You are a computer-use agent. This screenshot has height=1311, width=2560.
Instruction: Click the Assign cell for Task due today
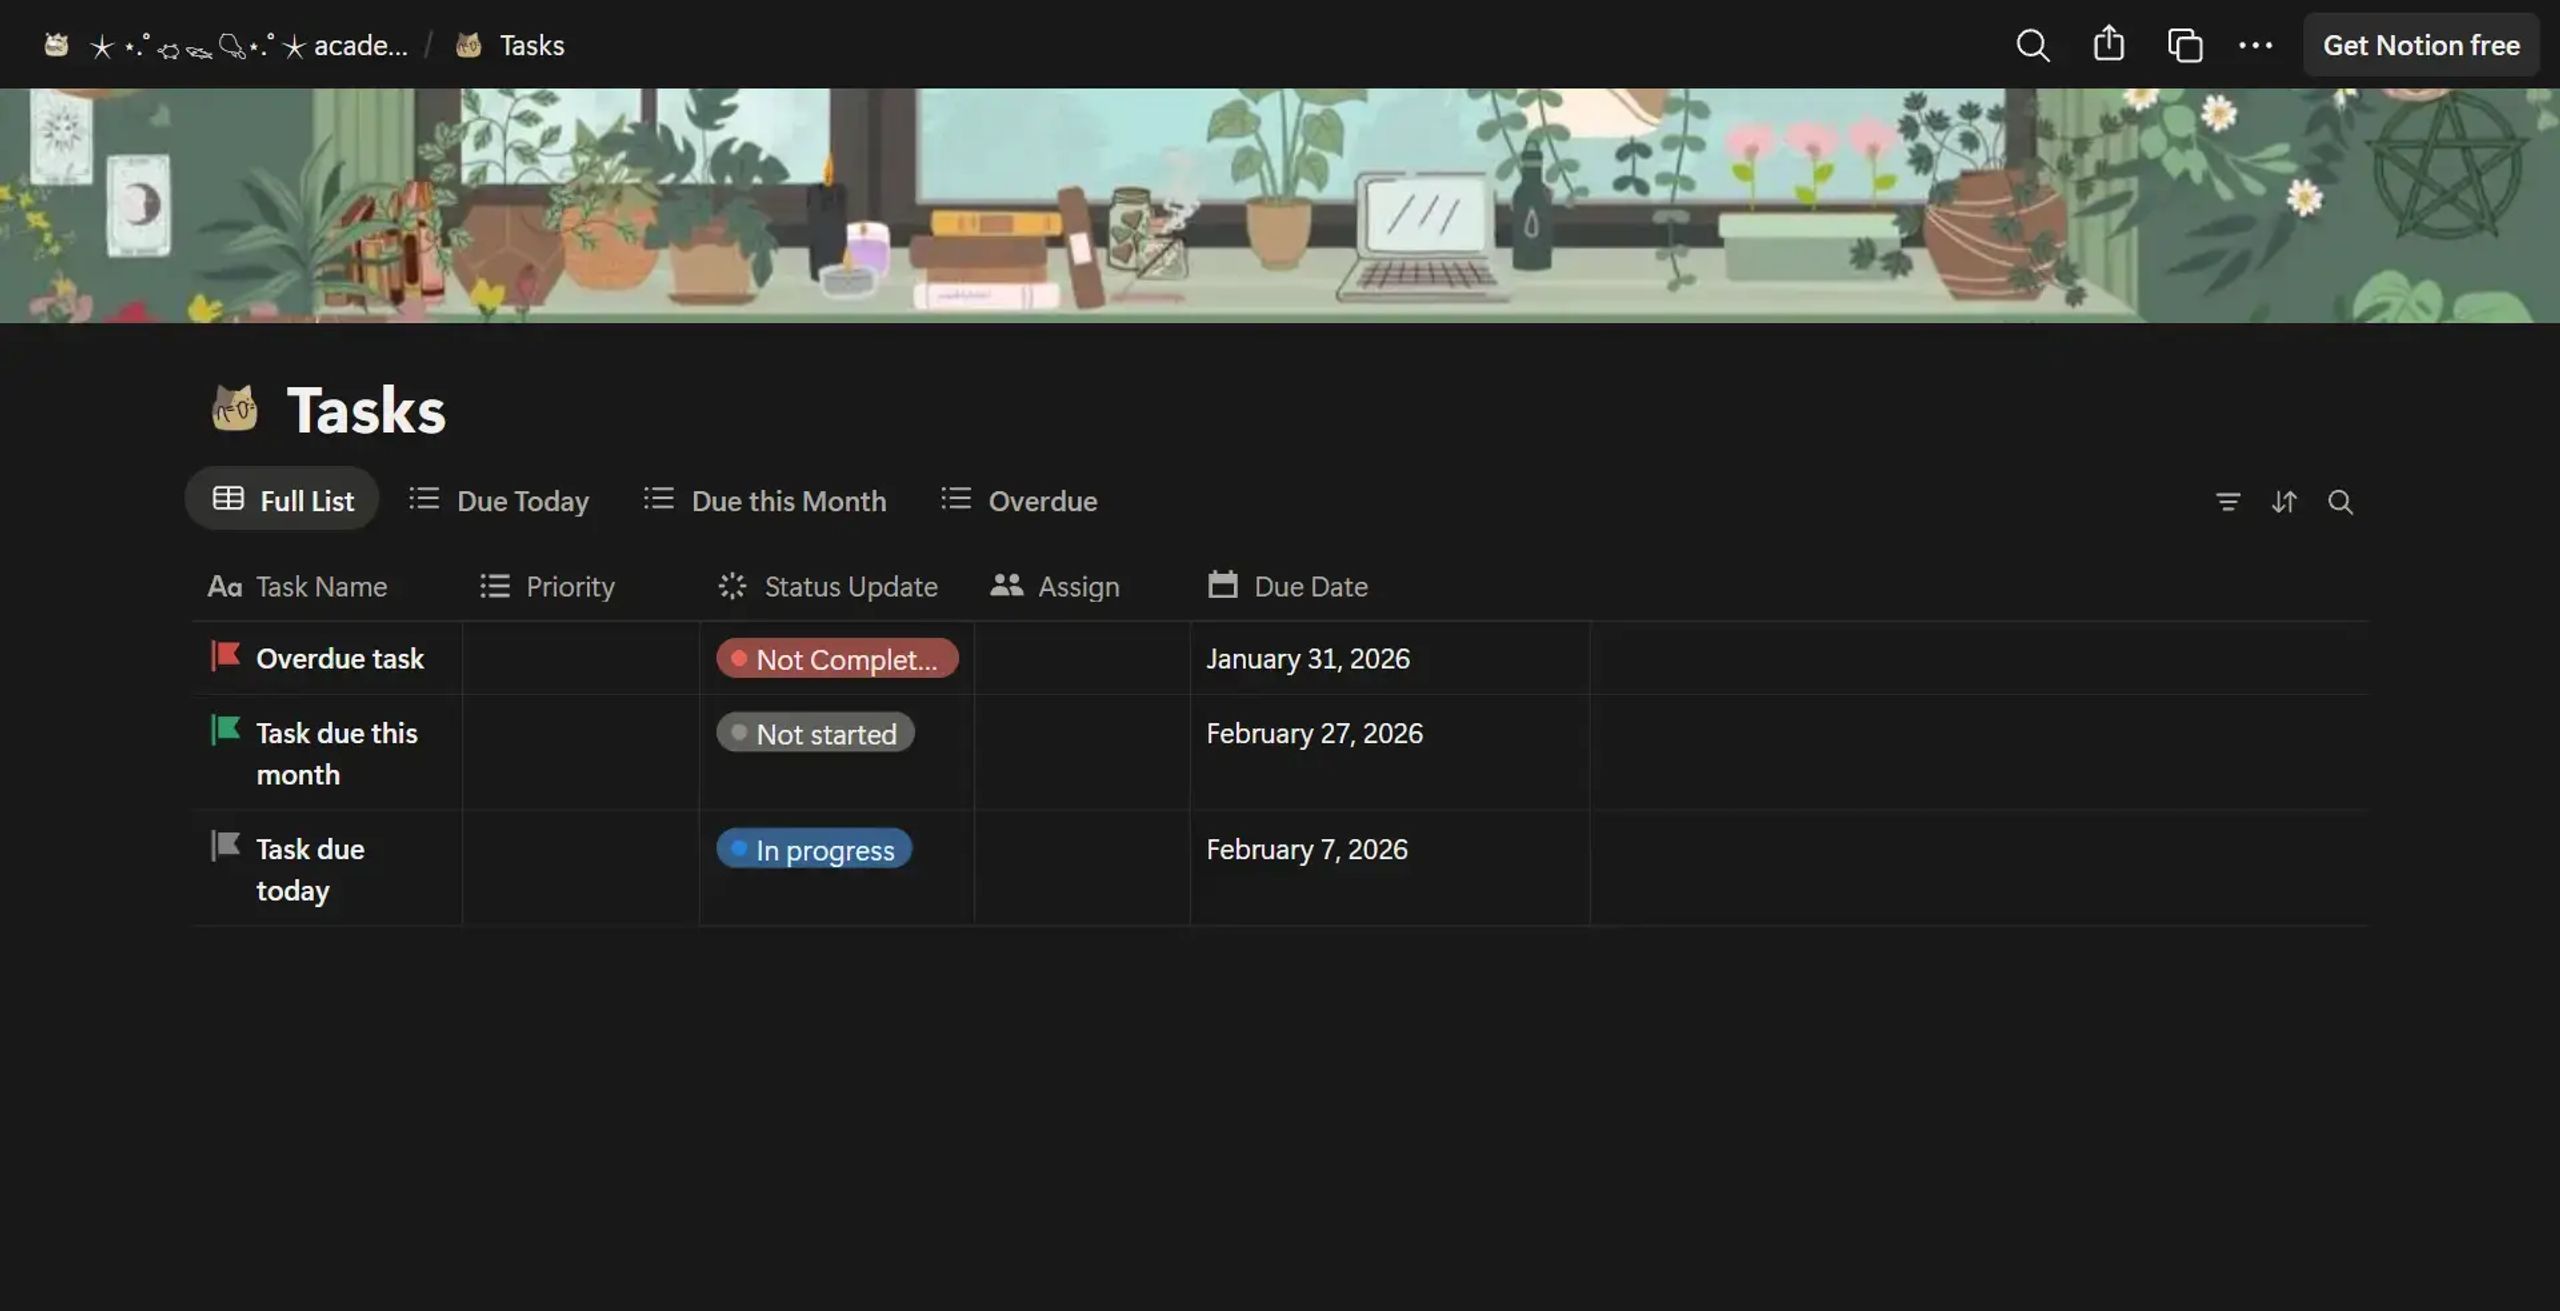[1082, 868]
